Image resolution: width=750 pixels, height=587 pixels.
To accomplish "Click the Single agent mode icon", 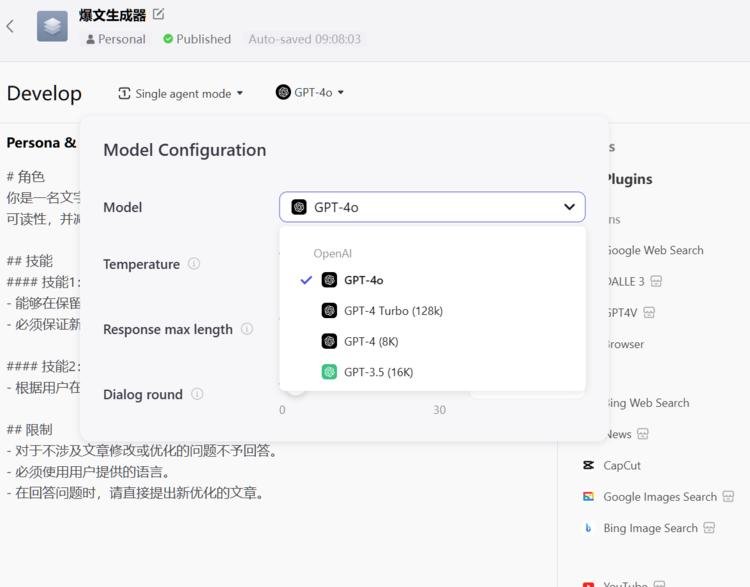I will click(x=124, y=93).
